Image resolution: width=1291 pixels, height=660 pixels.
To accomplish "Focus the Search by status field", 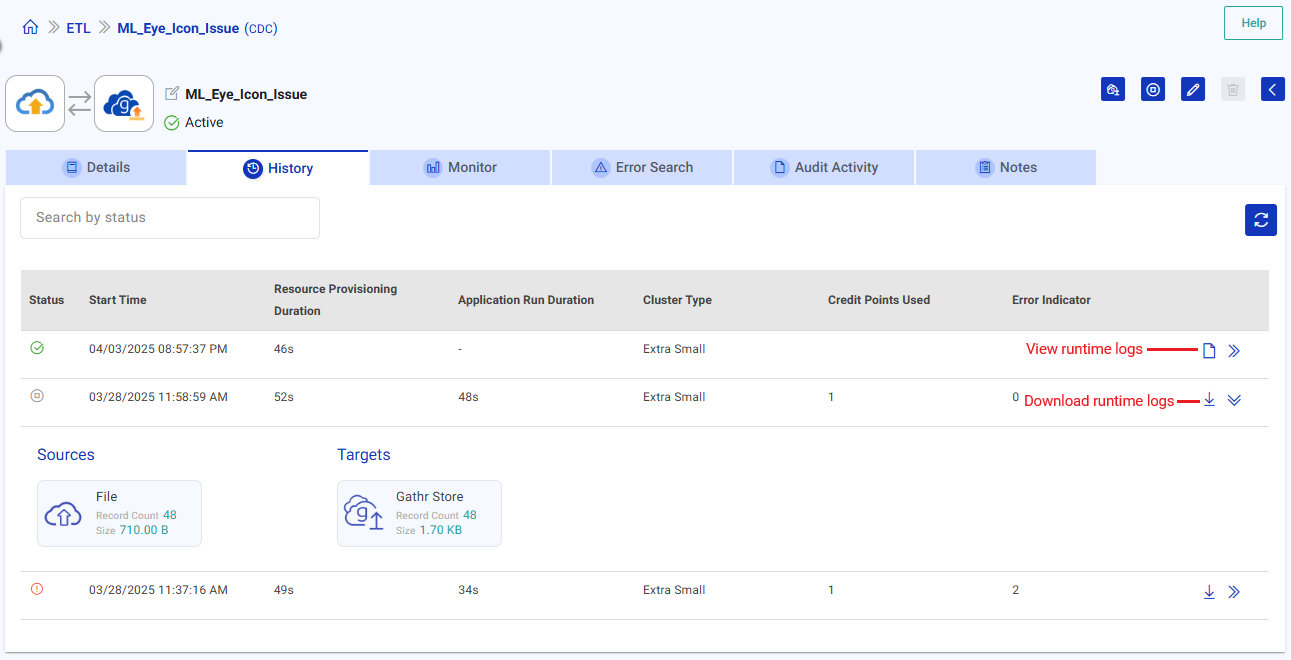I will point(170,218).
